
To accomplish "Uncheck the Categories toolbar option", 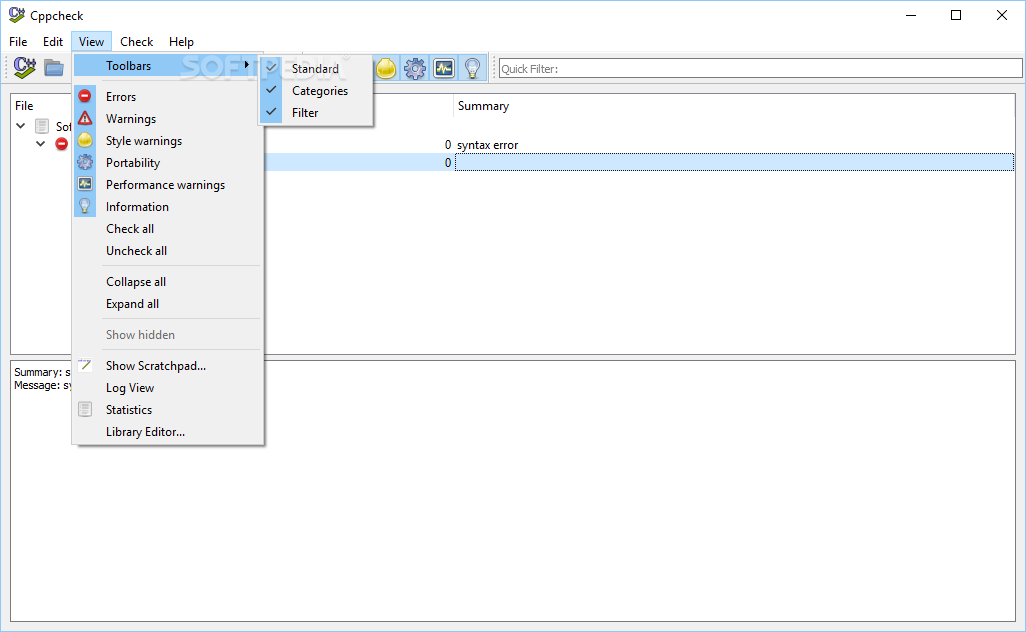I will pyautogui.click(x=317, y=91).
